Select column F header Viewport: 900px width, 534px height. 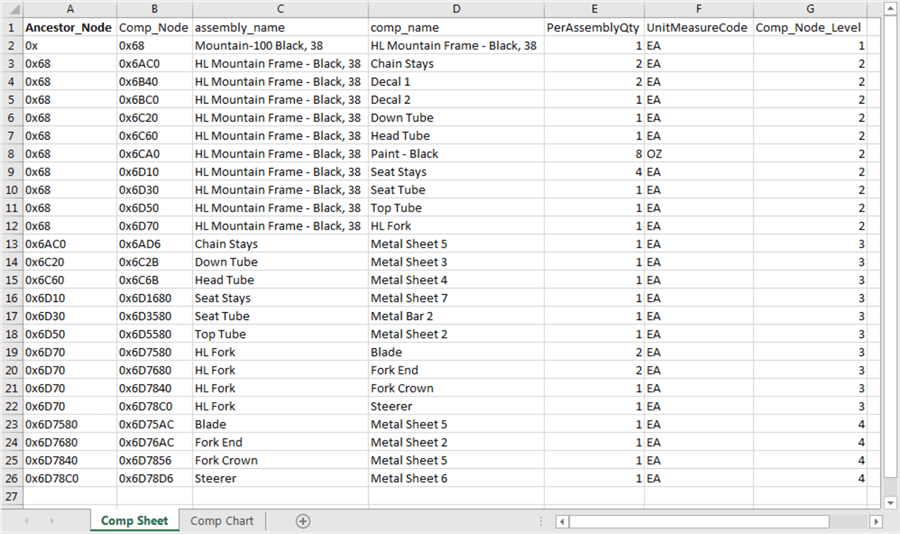[699, 9]
